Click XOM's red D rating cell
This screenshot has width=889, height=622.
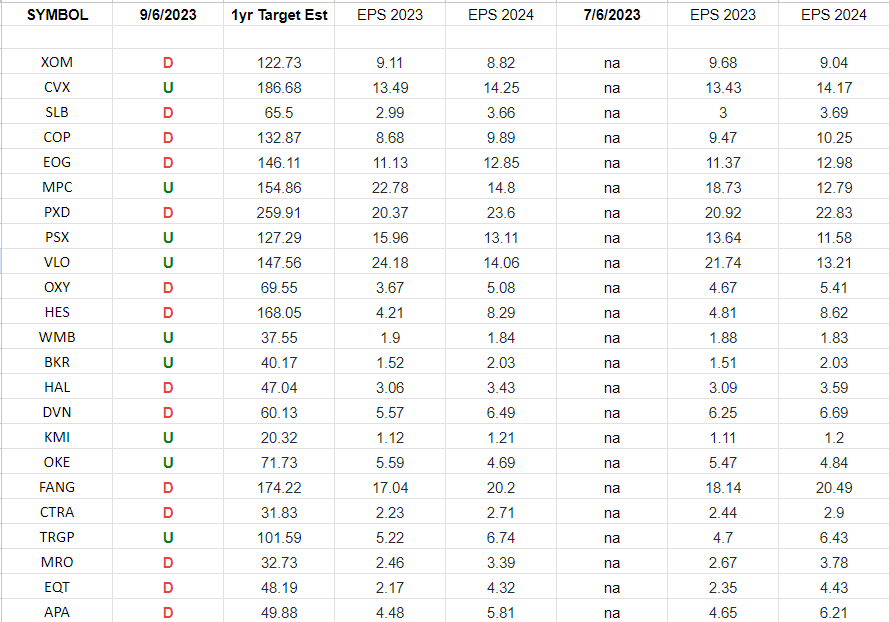(168, 62)
